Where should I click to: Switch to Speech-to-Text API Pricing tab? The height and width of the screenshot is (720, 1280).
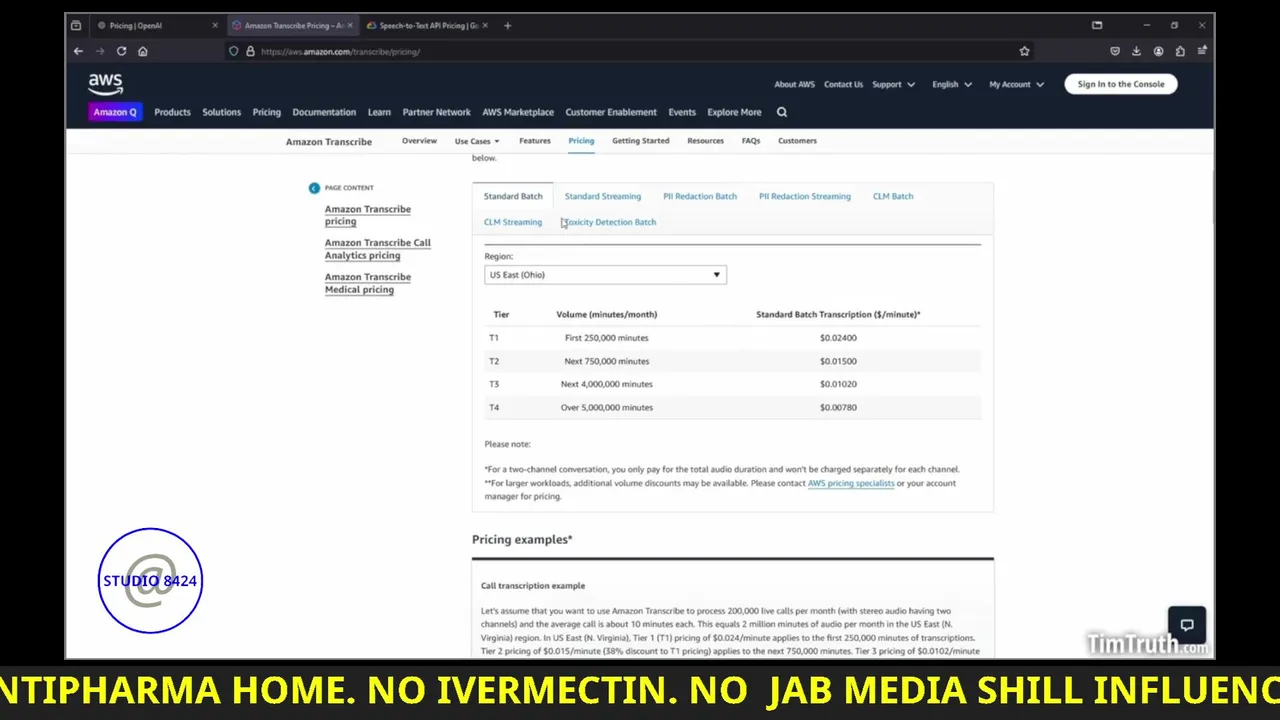pos(428,25)
